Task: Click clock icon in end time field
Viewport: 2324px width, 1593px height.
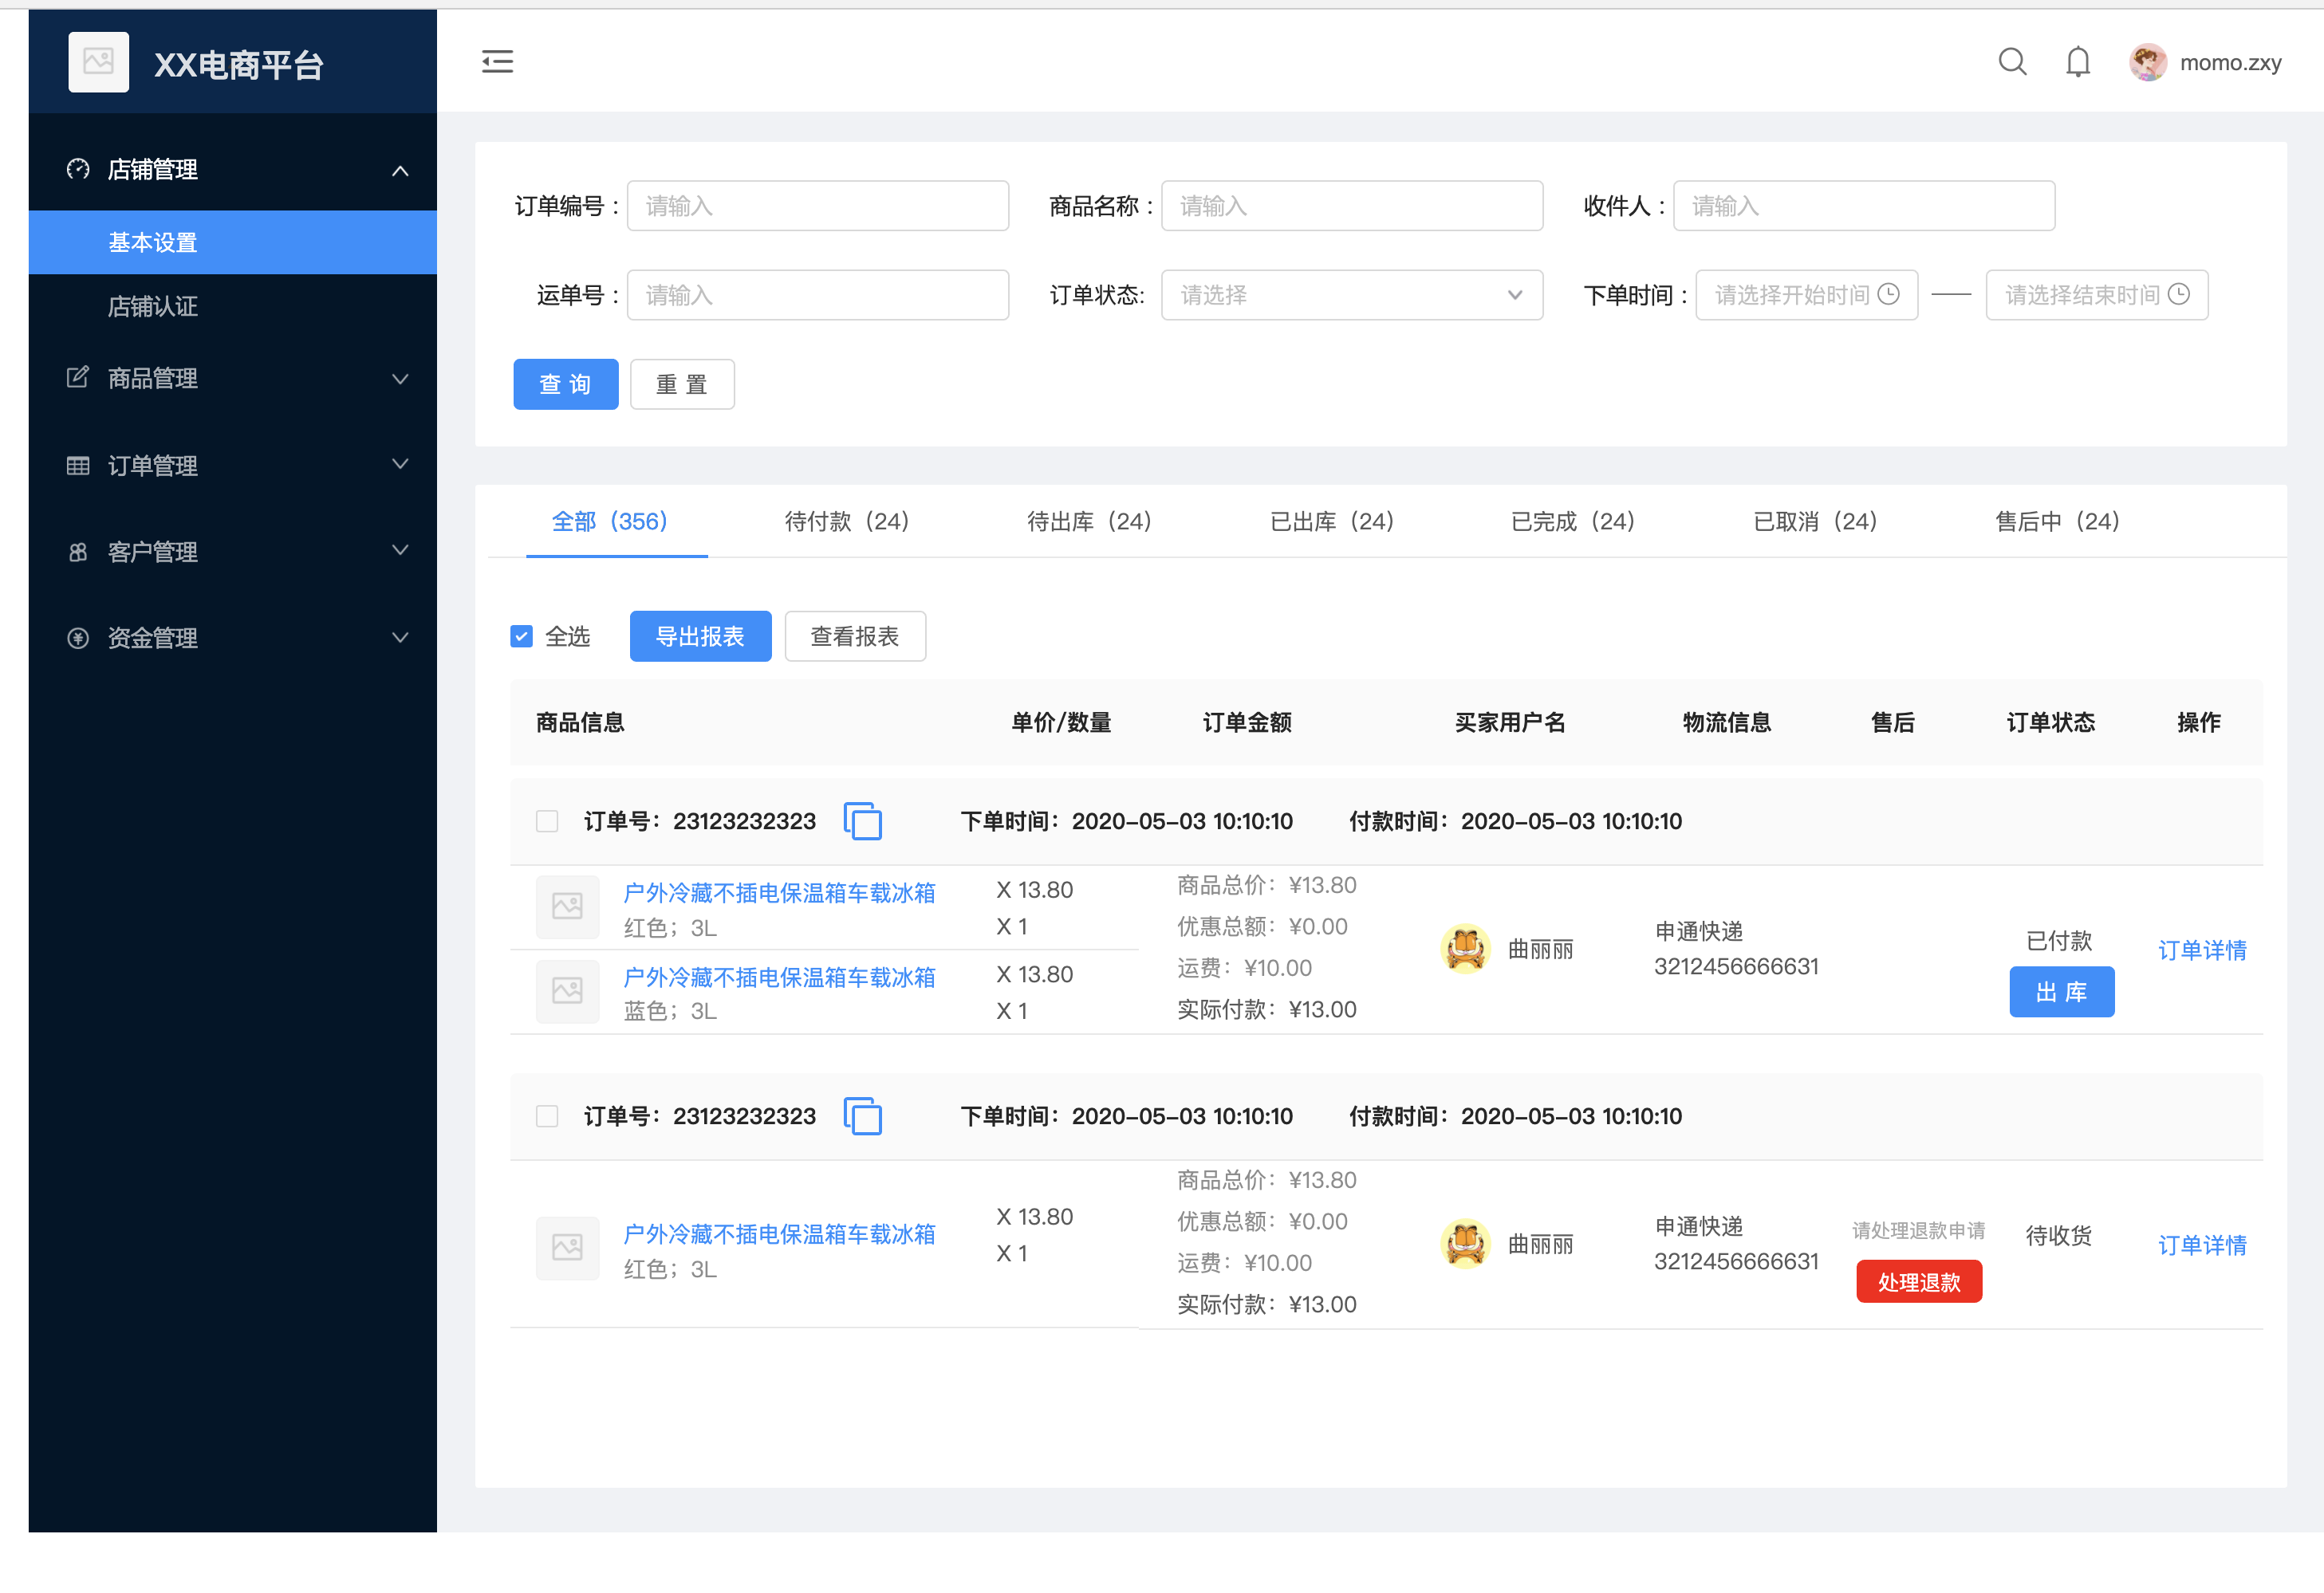Action: click(x=2178, y=294)
